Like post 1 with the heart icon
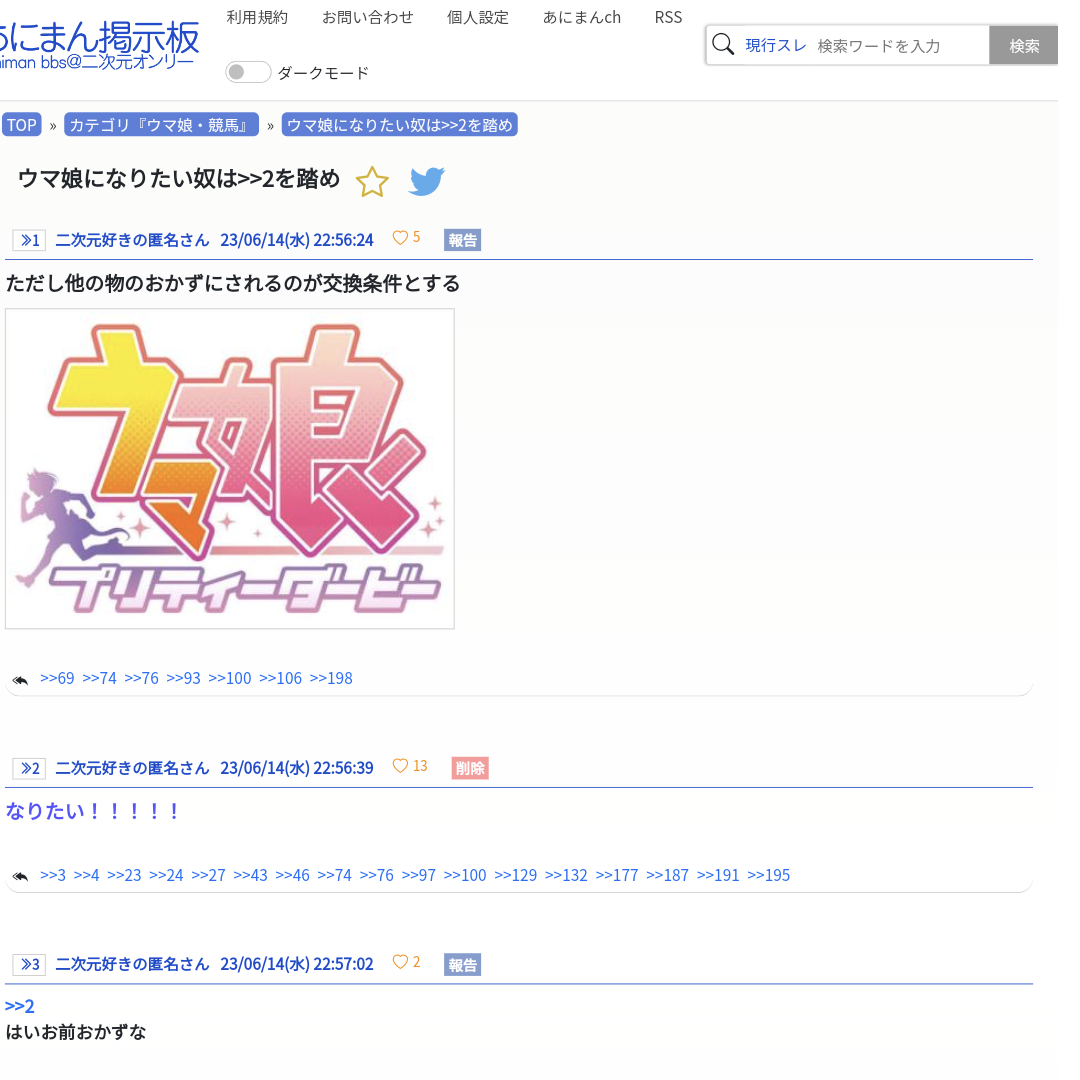1080x1080 pixels. coord(400,238)
